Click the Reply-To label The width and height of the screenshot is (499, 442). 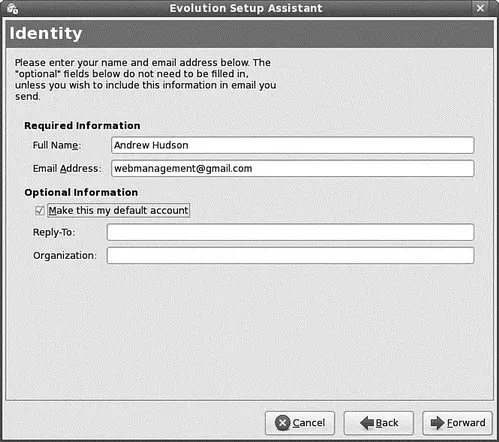[54, 232]
